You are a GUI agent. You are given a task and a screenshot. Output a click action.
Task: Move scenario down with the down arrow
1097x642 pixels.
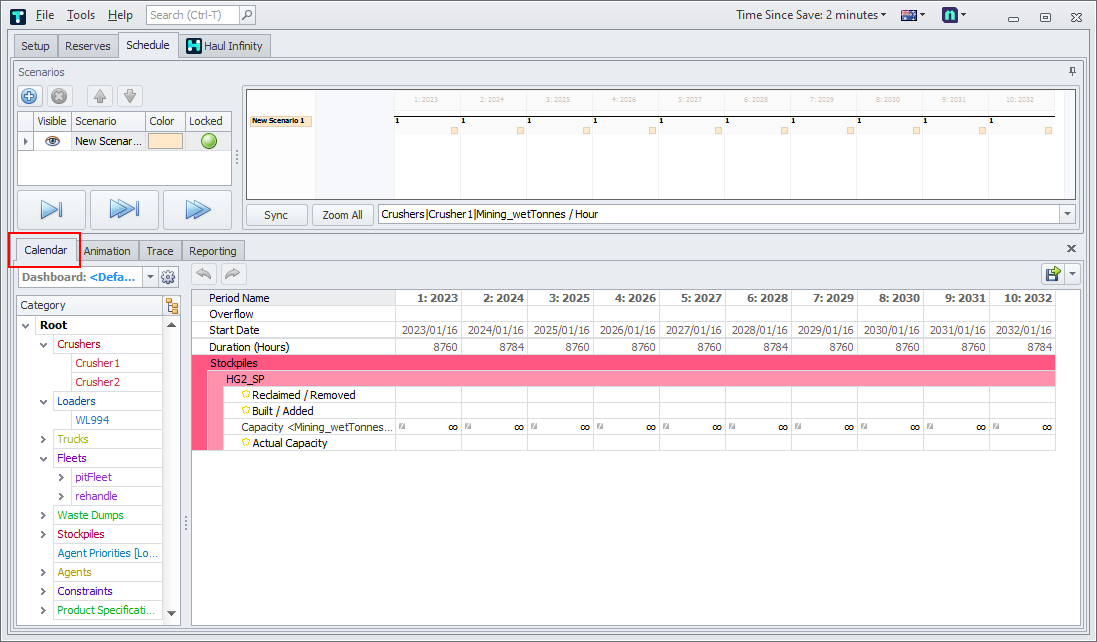(130, 96)
